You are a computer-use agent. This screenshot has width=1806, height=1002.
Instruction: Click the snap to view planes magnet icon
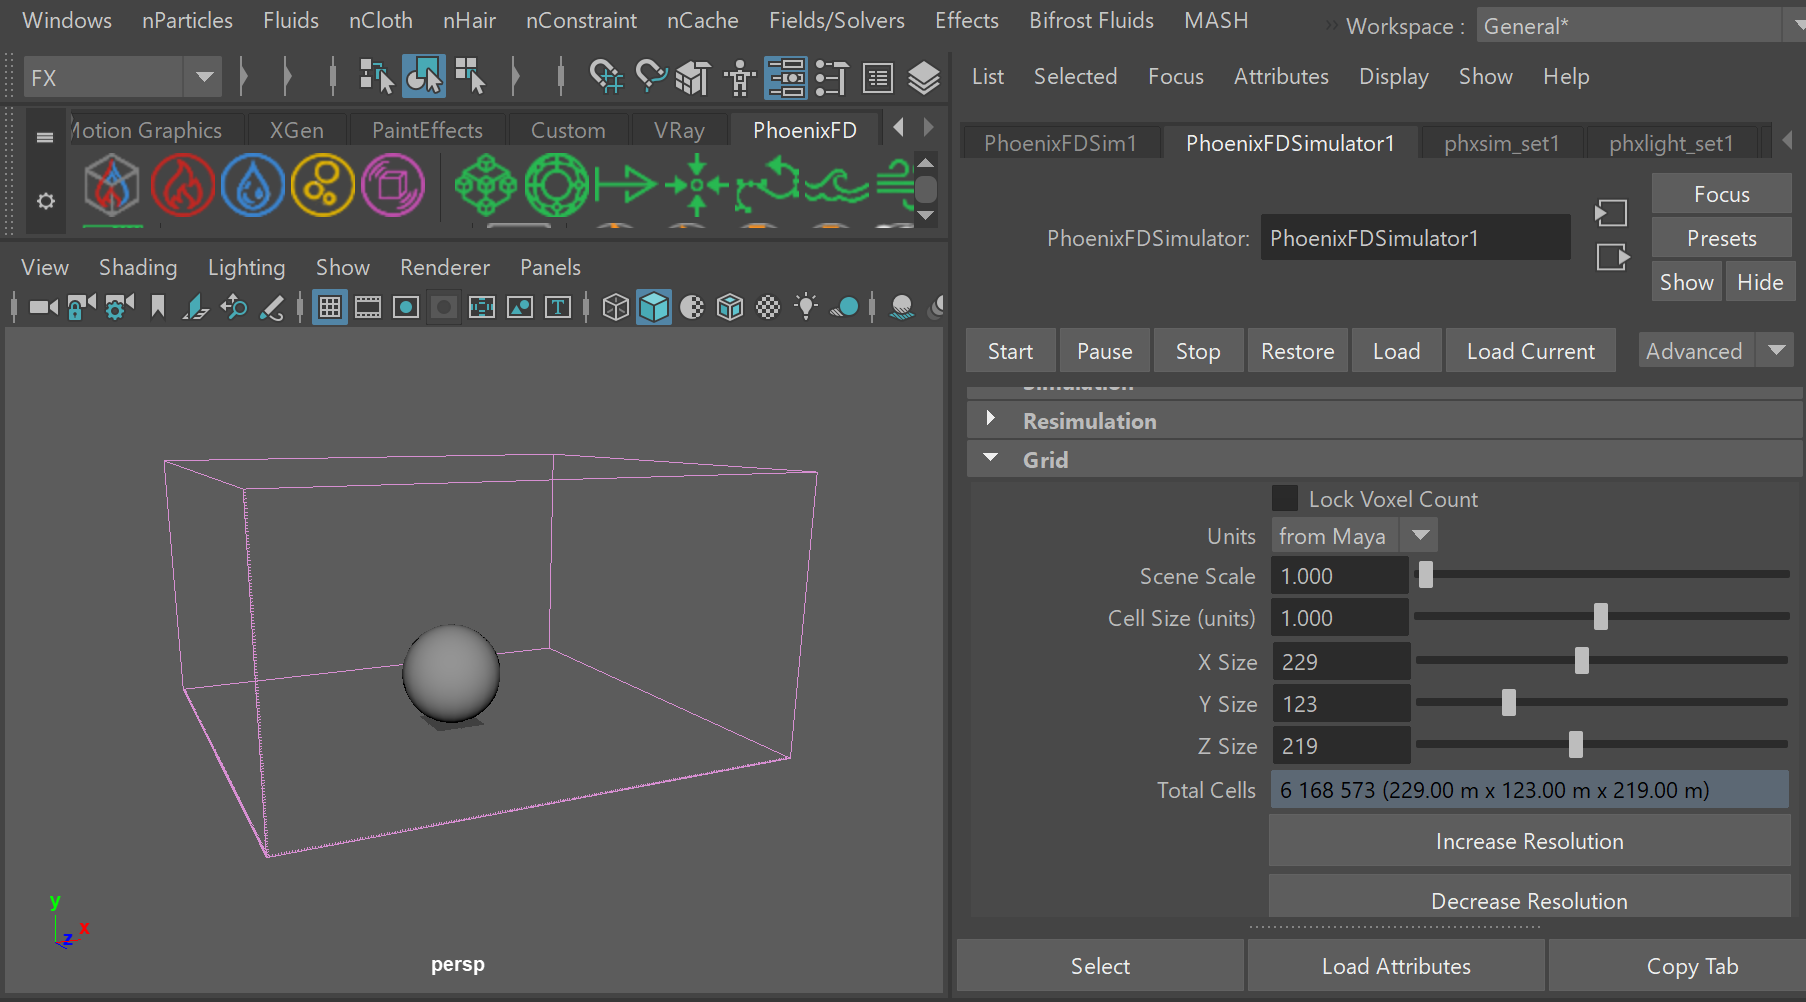pos(650,77)
